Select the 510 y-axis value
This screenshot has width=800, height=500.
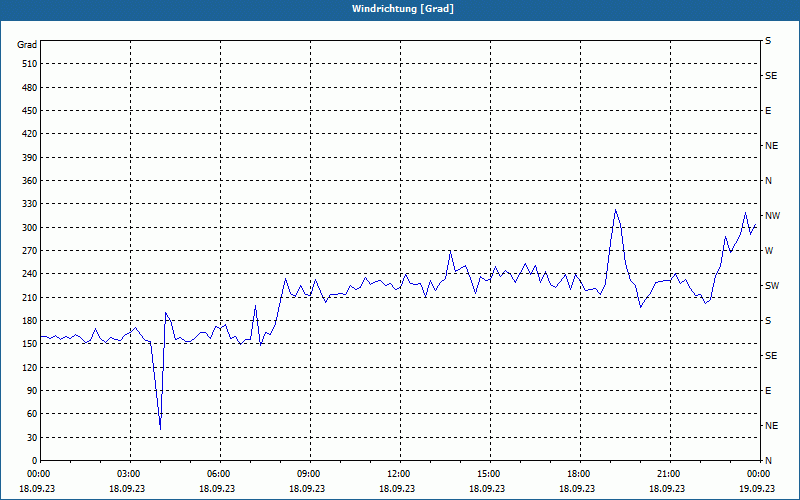pos(30,64)
